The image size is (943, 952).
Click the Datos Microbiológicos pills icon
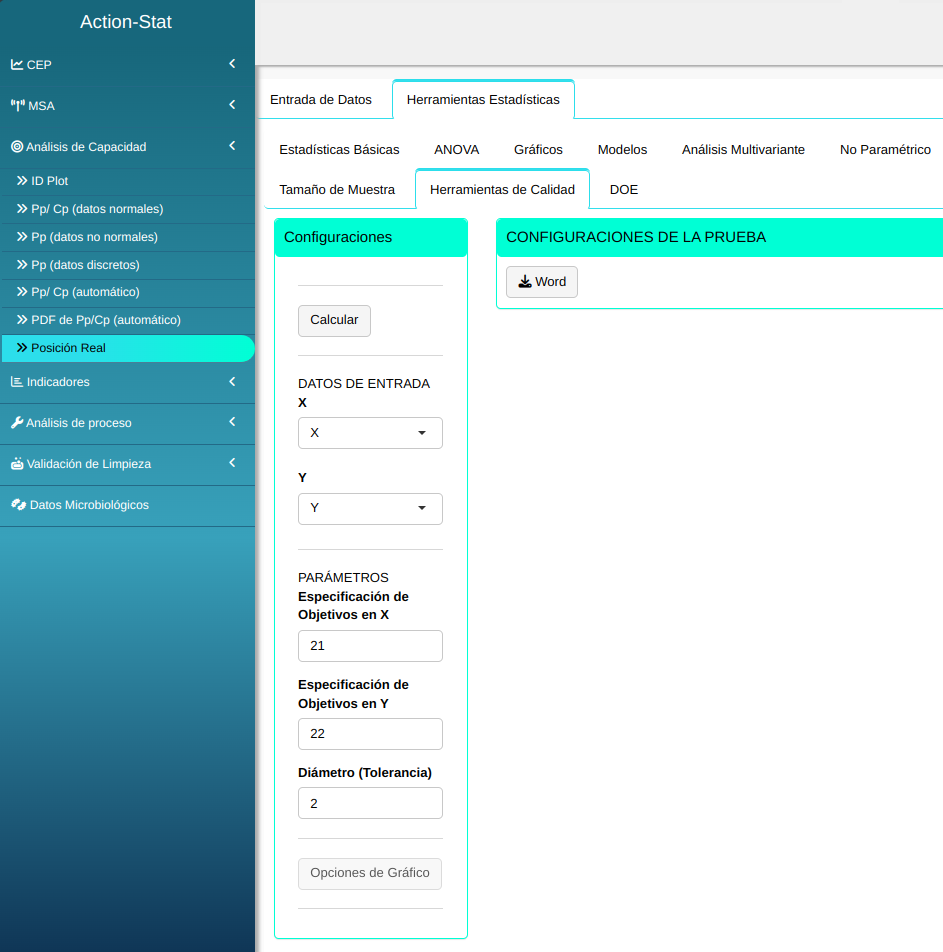coord(18,505)
